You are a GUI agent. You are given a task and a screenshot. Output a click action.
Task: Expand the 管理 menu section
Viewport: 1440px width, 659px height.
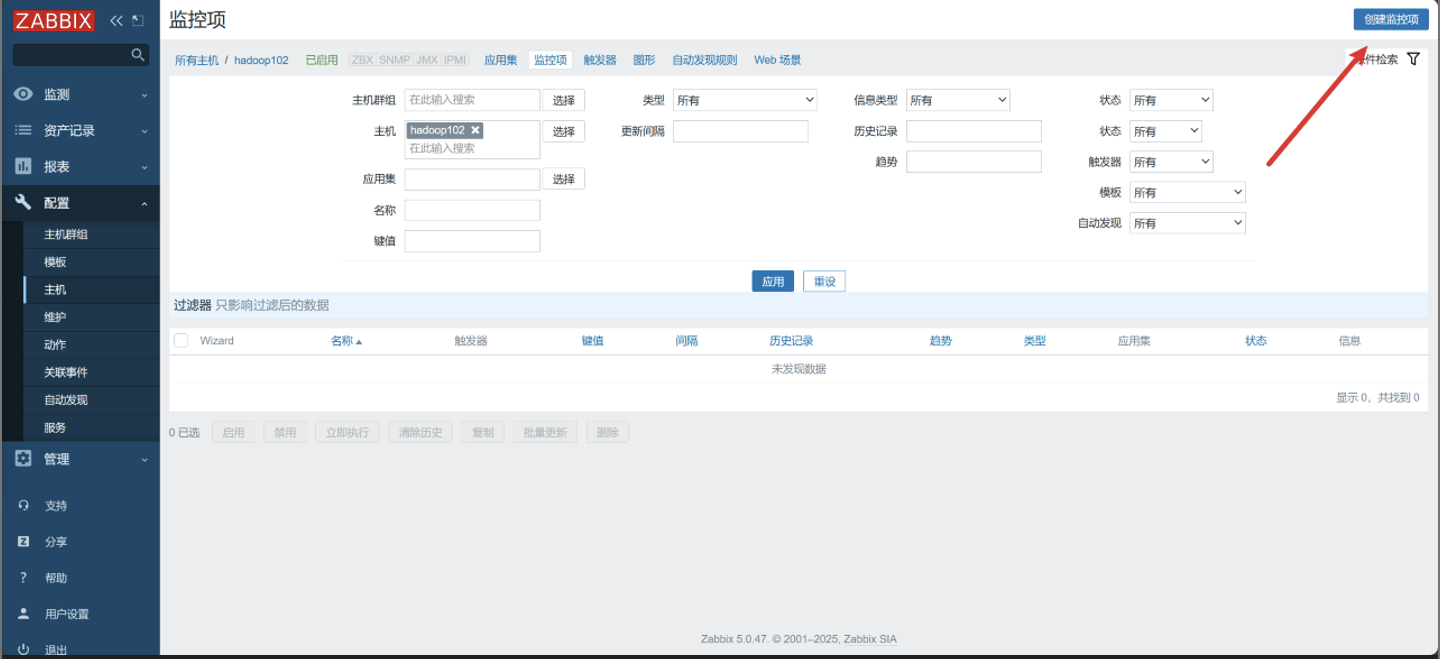pos(144,459)
